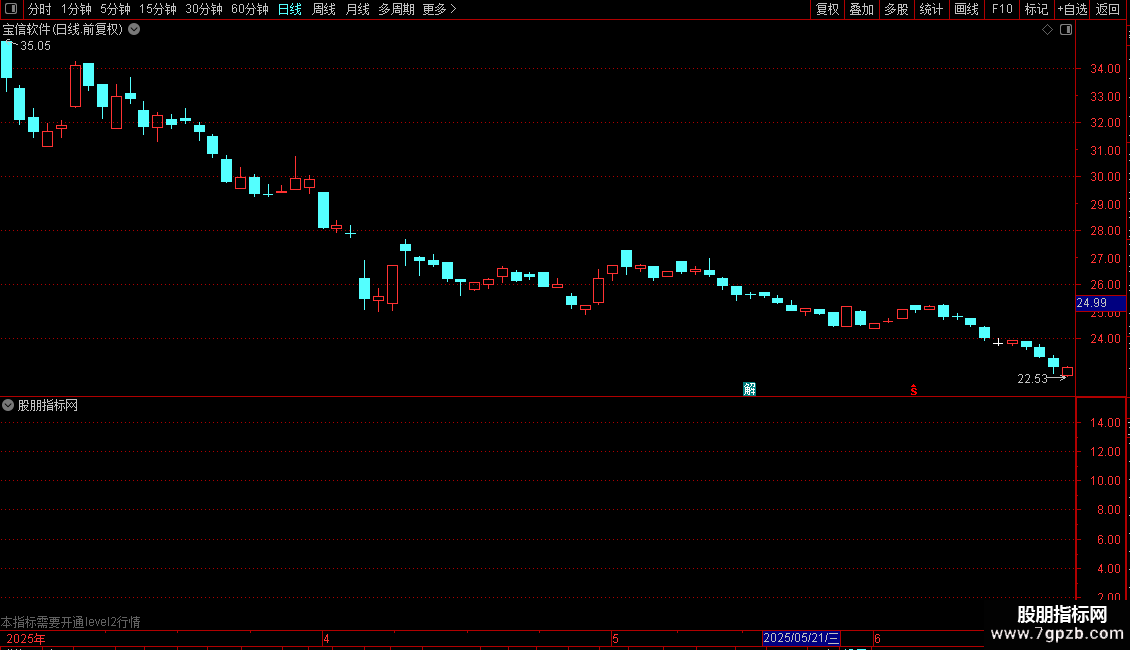The width and height of the screenshot is (1130, 650).
Task: Click the 24.99 price marker on axis
Action: coord(1100,303)
